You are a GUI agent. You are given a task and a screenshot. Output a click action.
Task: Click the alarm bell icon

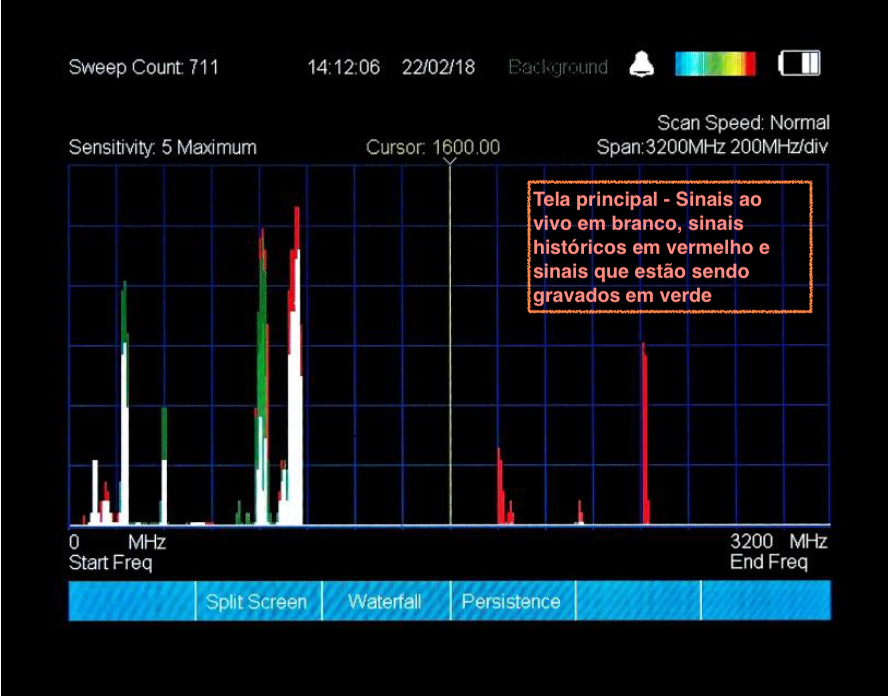click(640, 65)
